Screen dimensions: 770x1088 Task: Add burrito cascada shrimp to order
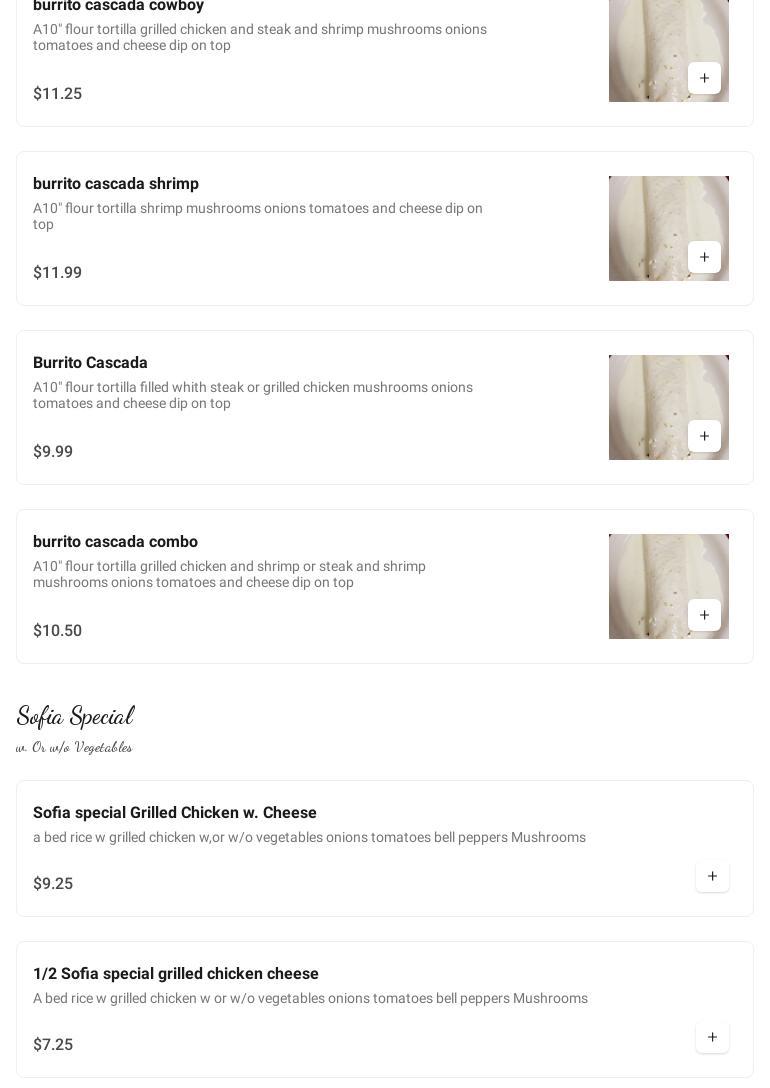click(704, 257)
